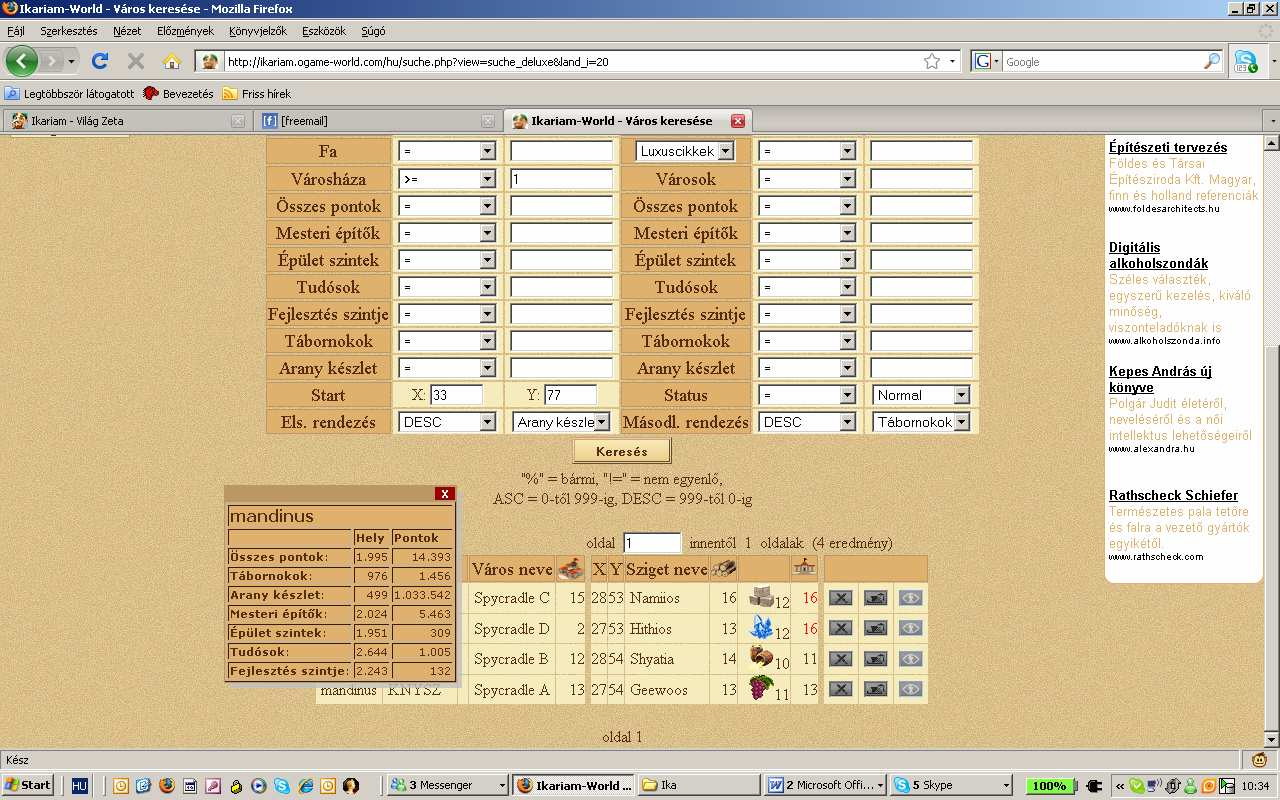Click the page vertical scrollbar

point(1271,440)
